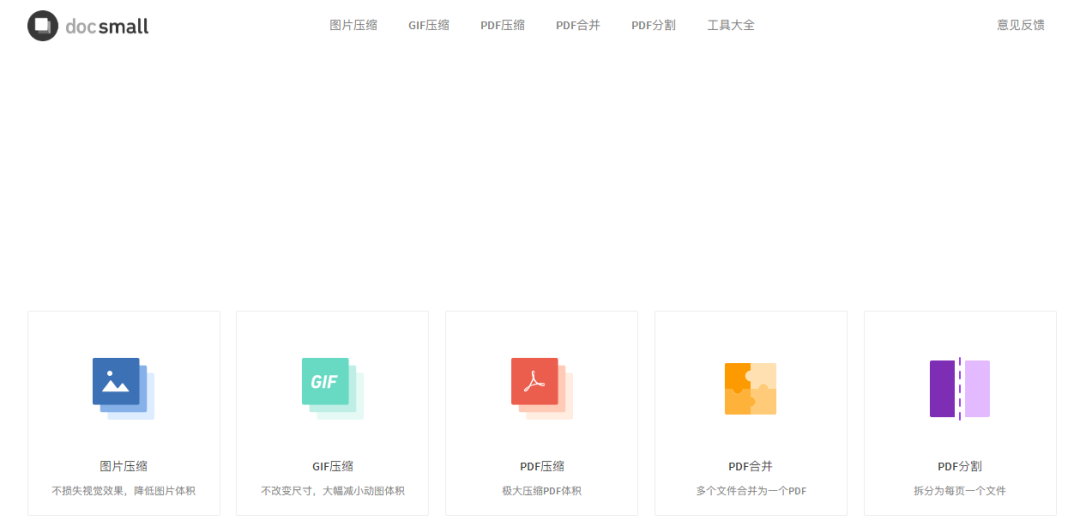
Task: Open PDF合并 in the top navigation
Action: point(578,25)
